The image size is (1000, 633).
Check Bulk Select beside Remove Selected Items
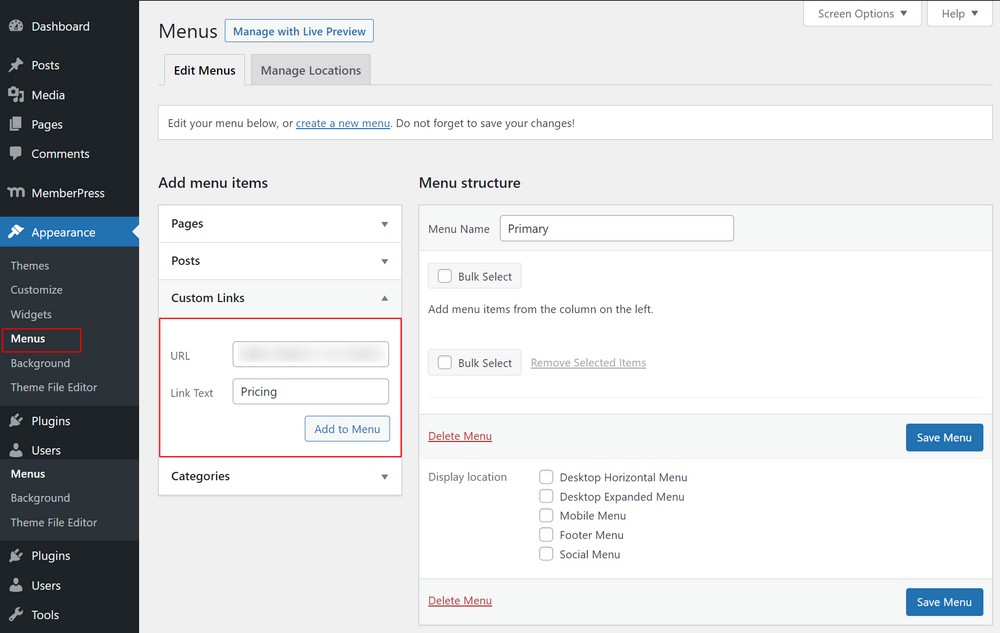click(445, 363)
